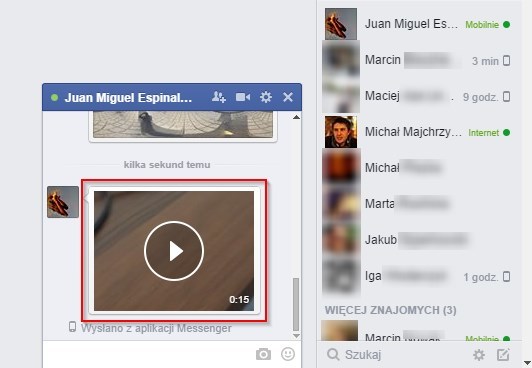
Task: Open chat with Michał Majchrzy...
Action: click(418, 132)
